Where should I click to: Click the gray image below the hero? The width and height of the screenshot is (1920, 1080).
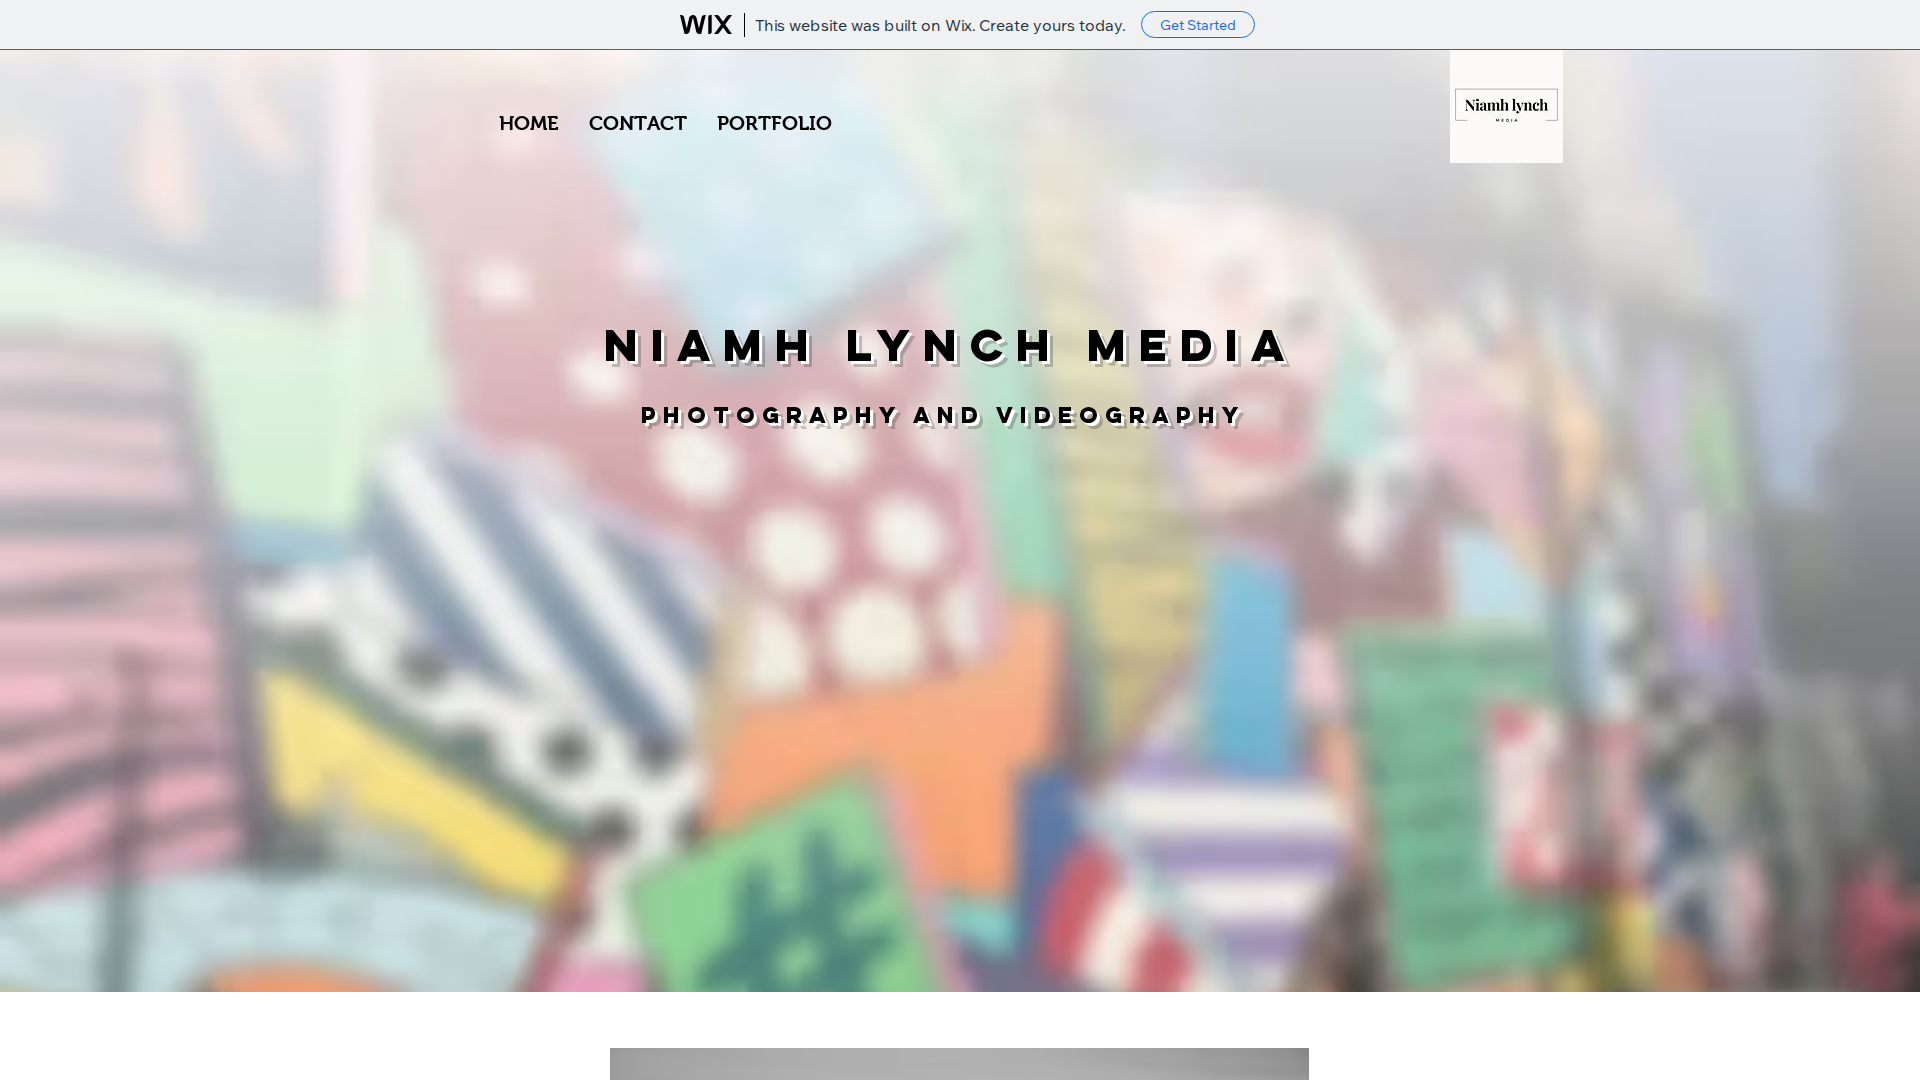[x=959, y=1064]
